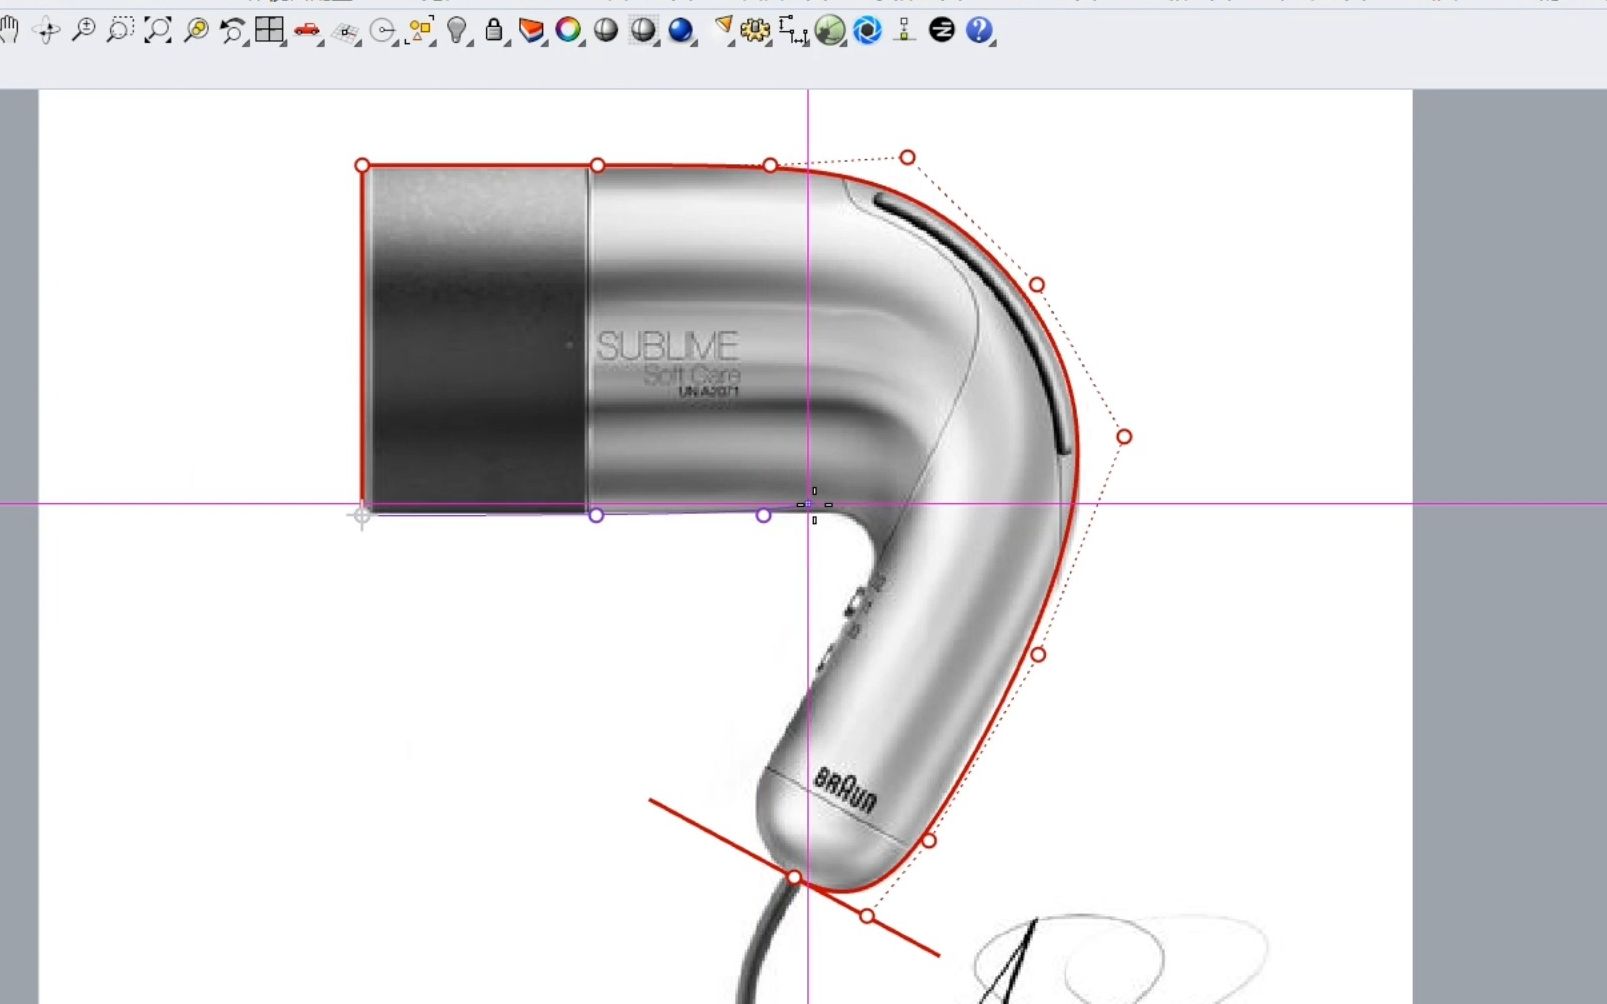Viewport: 1607px width, 1004px height.
Task: Click the control point at the handle bottom line end
Action: (x=867, y=916)
